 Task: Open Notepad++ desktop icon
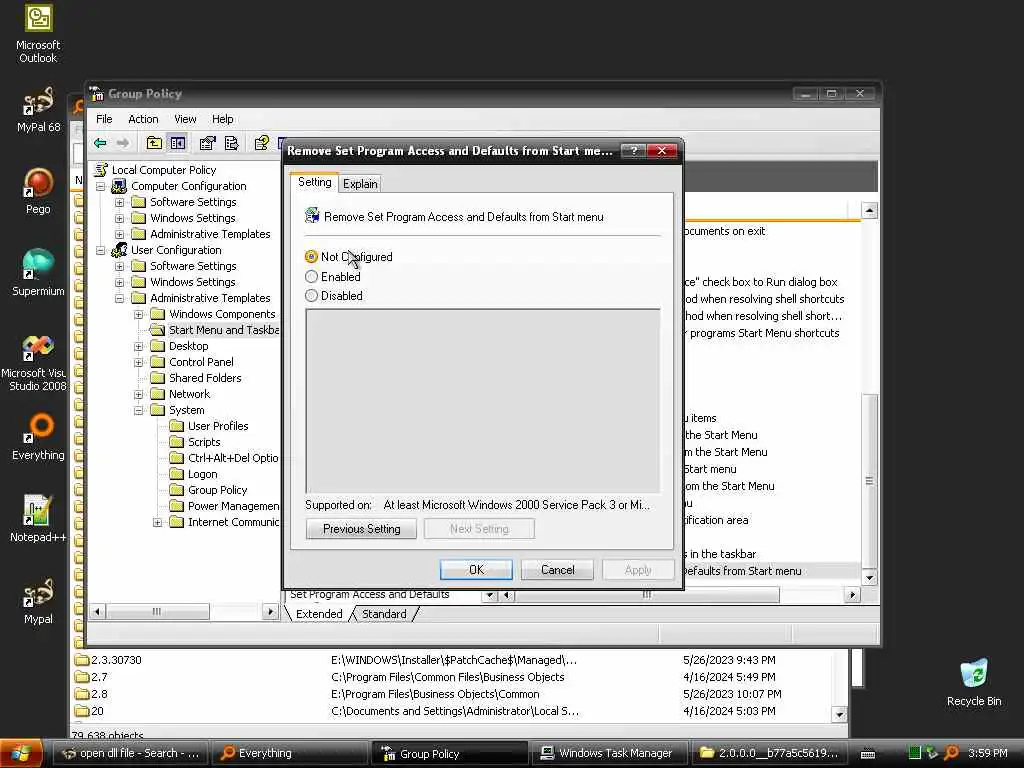click(x=38, y=519)
